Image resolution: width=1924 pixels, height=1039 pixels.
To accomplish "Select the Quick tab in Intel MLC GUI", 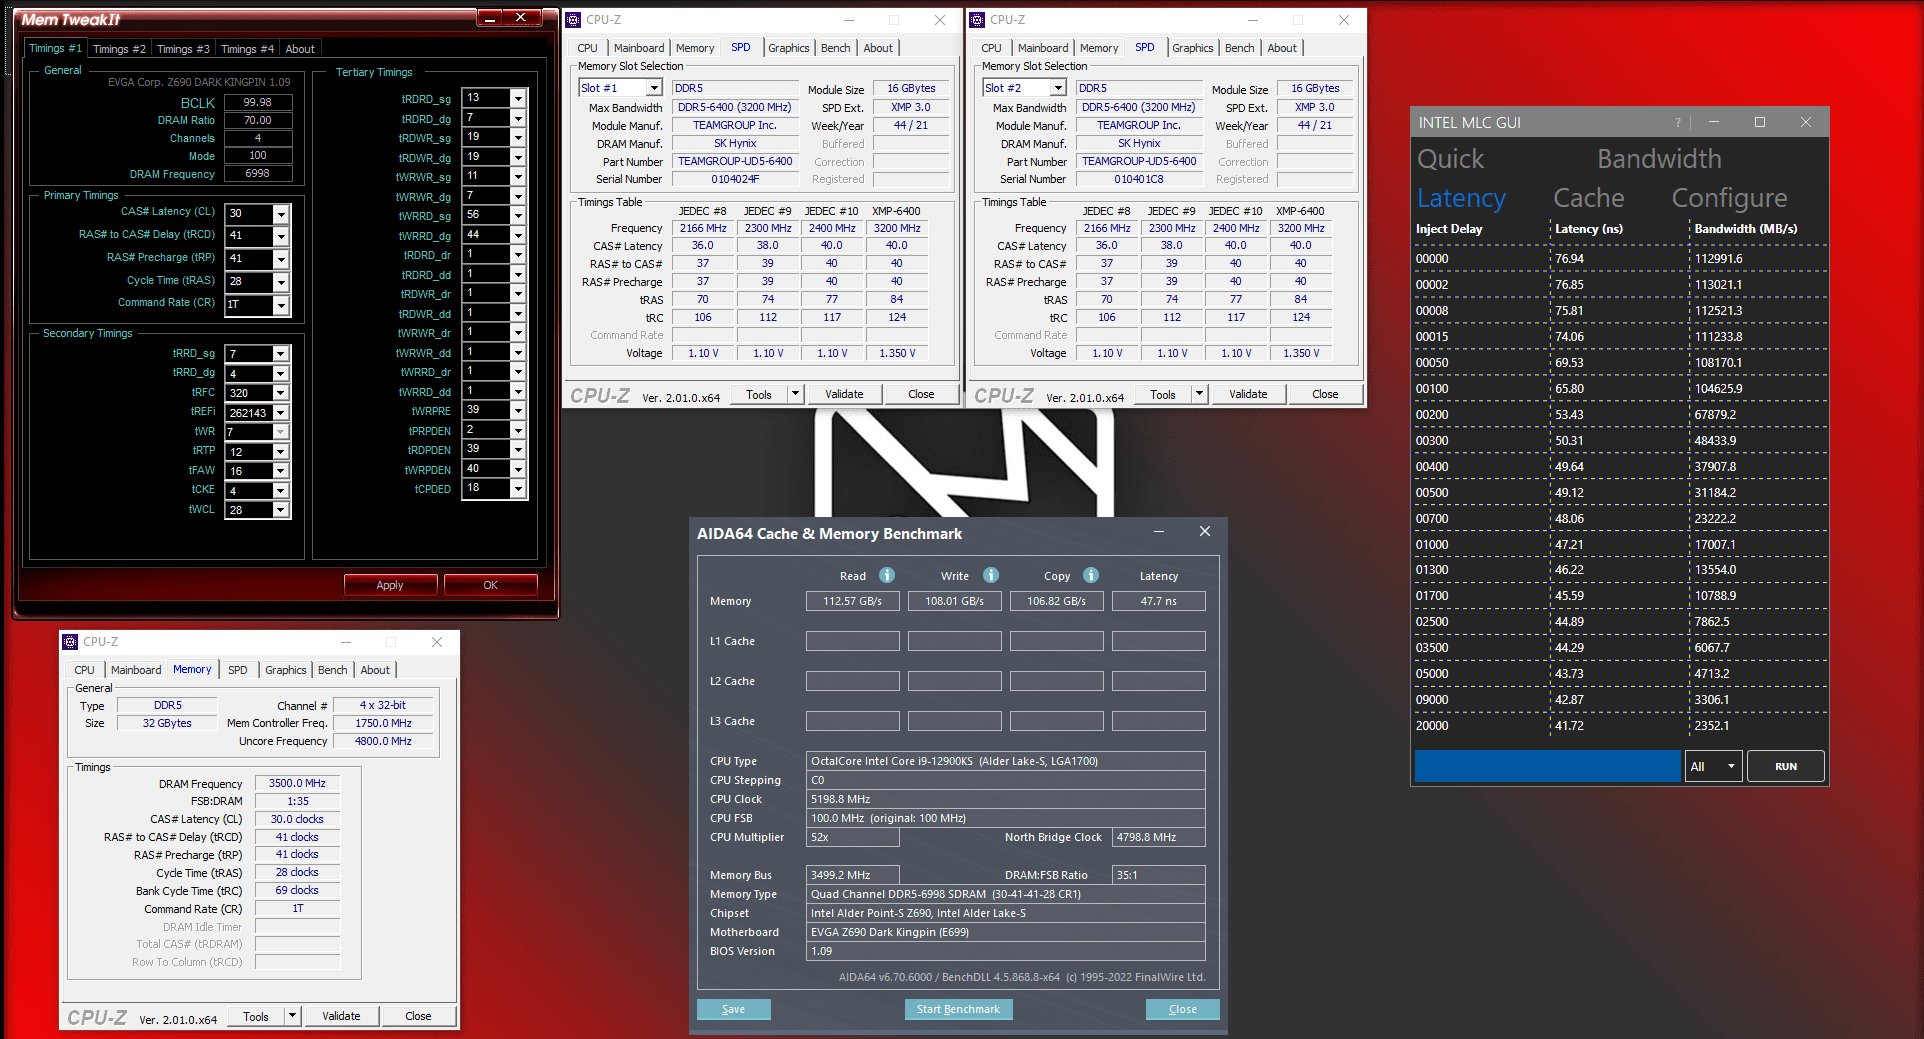I will coord(1450,159).
